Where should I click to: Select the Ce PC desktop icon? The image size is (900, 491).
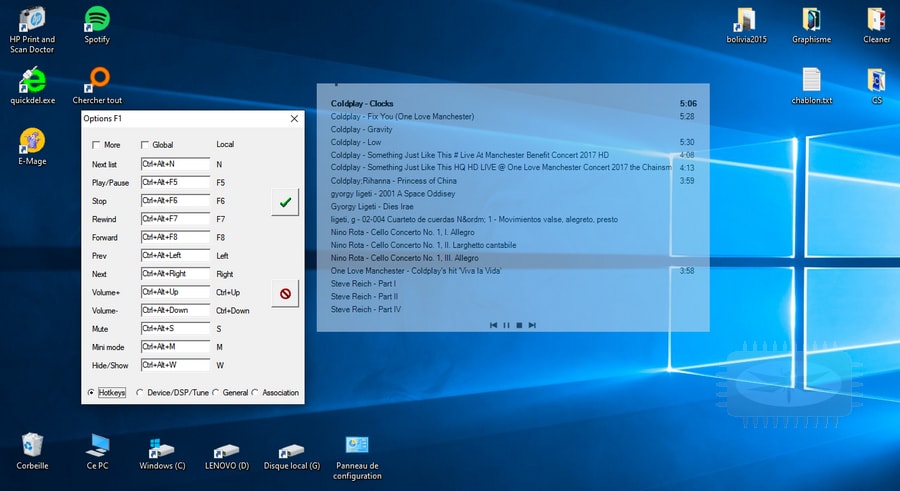click(97, 451)
